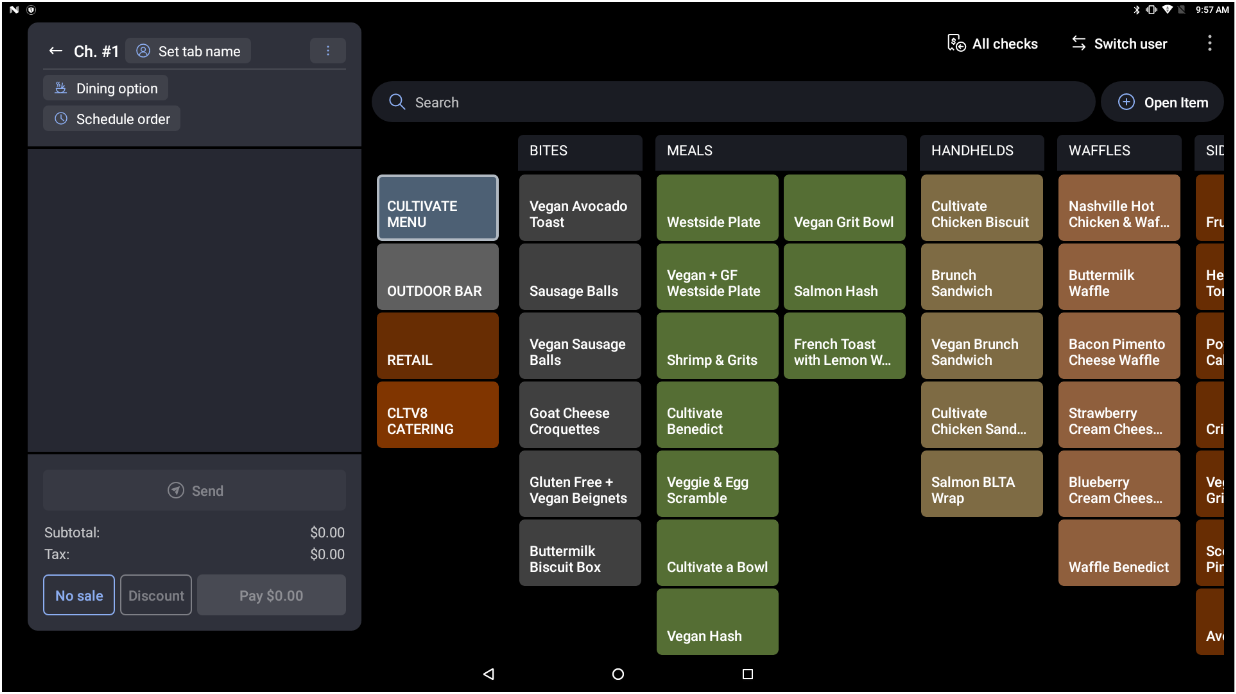Open the CLTV8 CATERING menu
Viewport: 1236px width, 694px height.
tap(437, 415)
